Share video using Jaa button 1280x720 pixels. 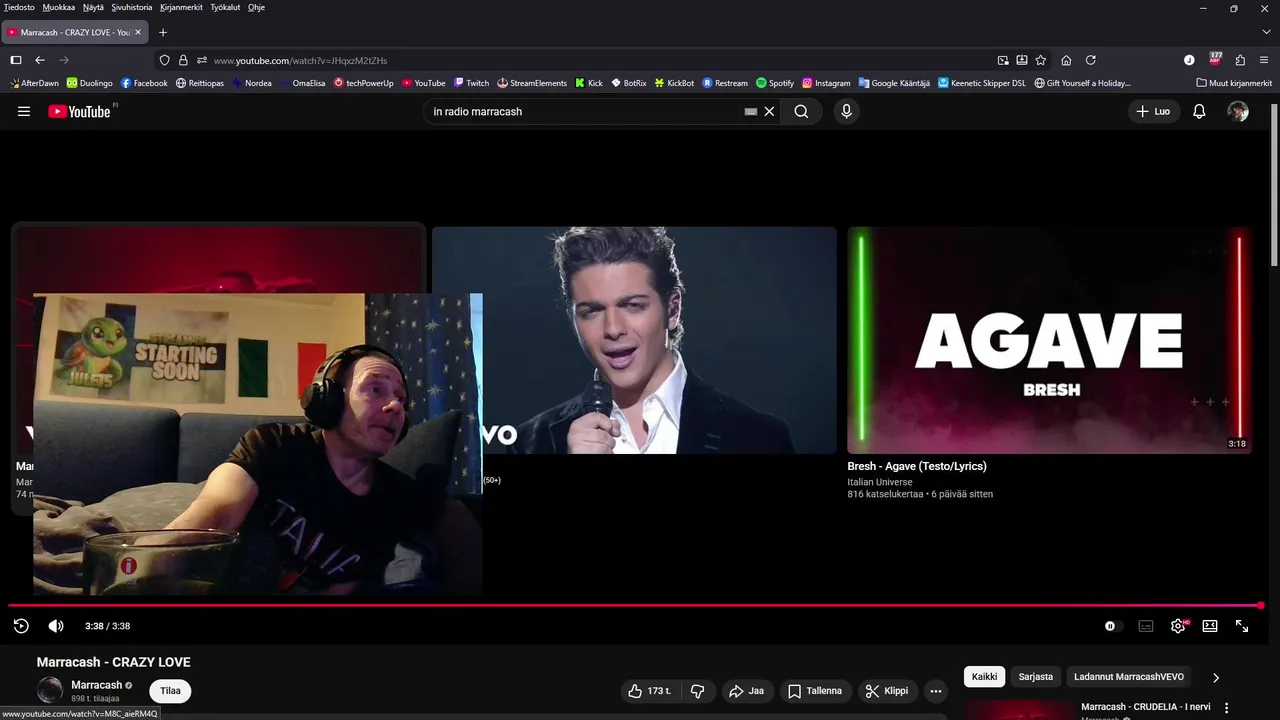747,691
